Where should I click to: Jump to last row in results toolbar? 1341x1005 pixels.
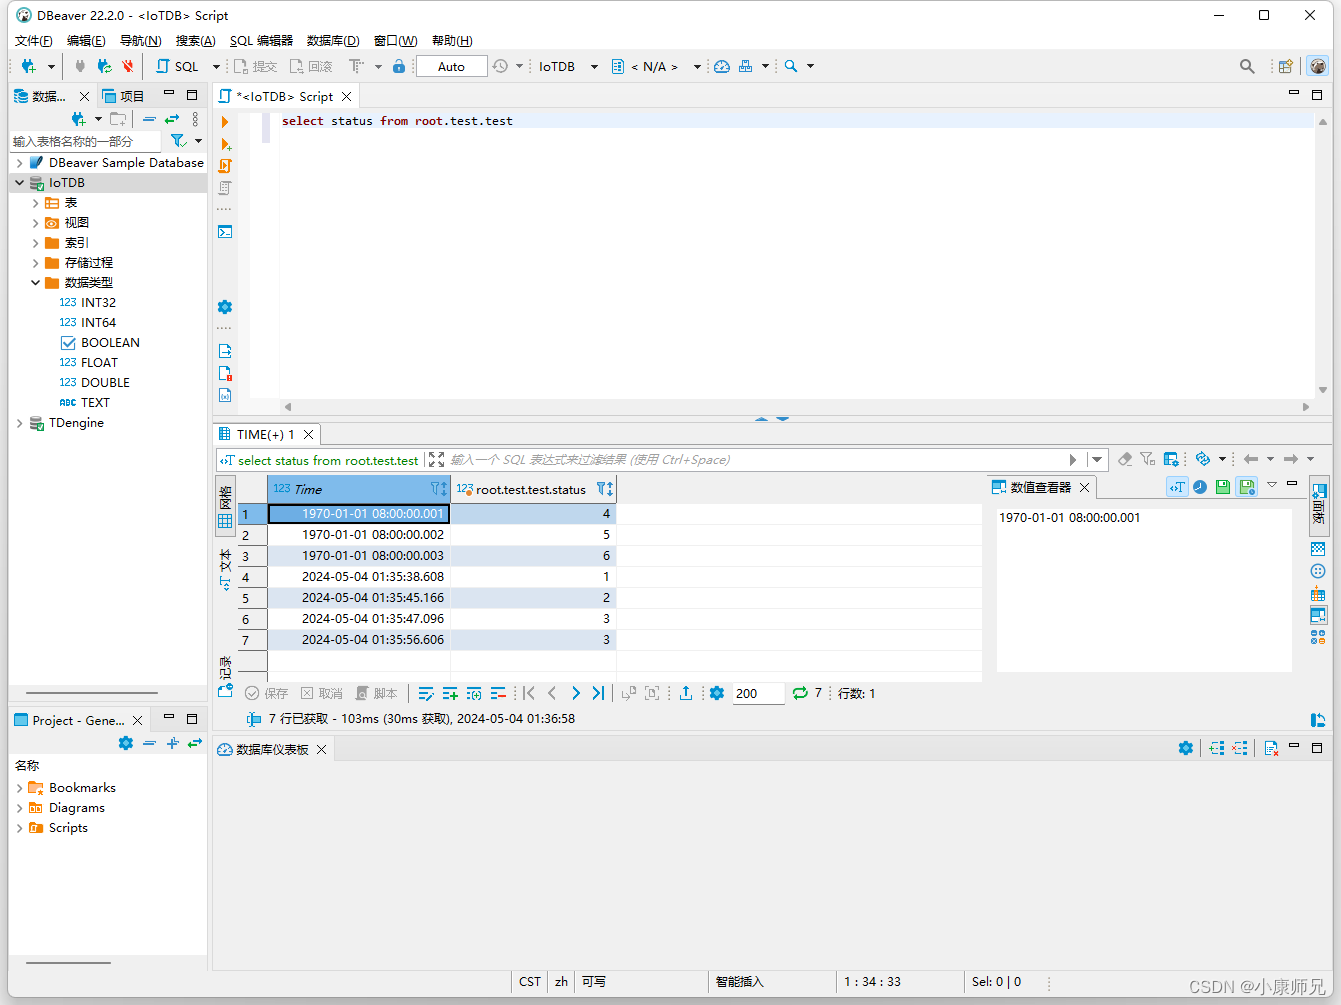click(598, 693)
